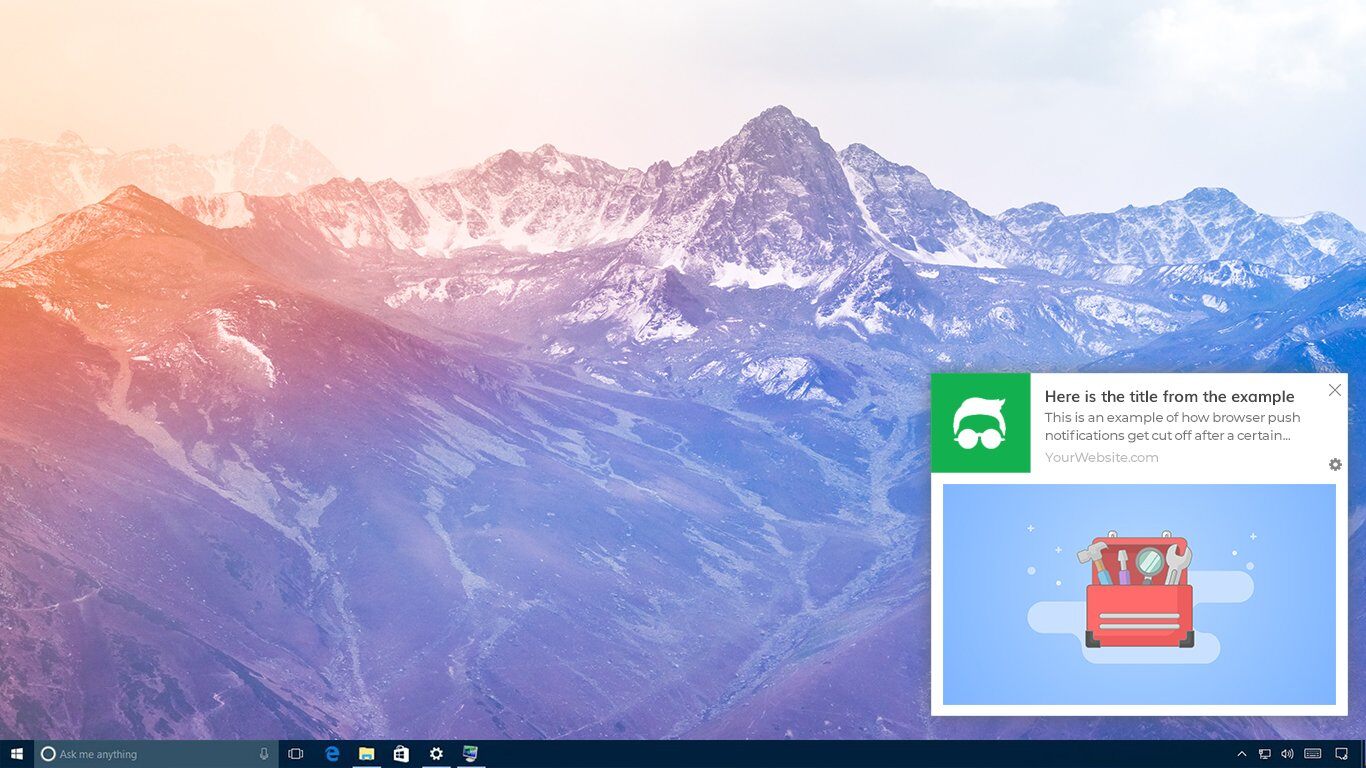Screen dimensions: 1366x768
Task: Open the Start menu
Action: tap(15, 754)
